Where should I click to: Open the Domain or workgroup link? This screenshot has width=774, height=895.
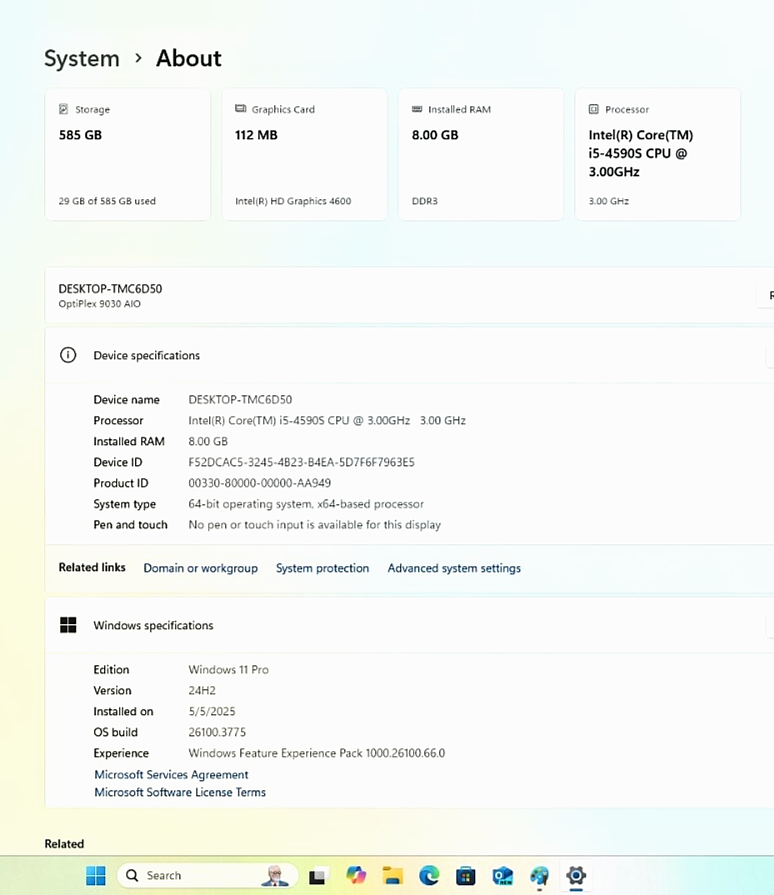(200, 568)
